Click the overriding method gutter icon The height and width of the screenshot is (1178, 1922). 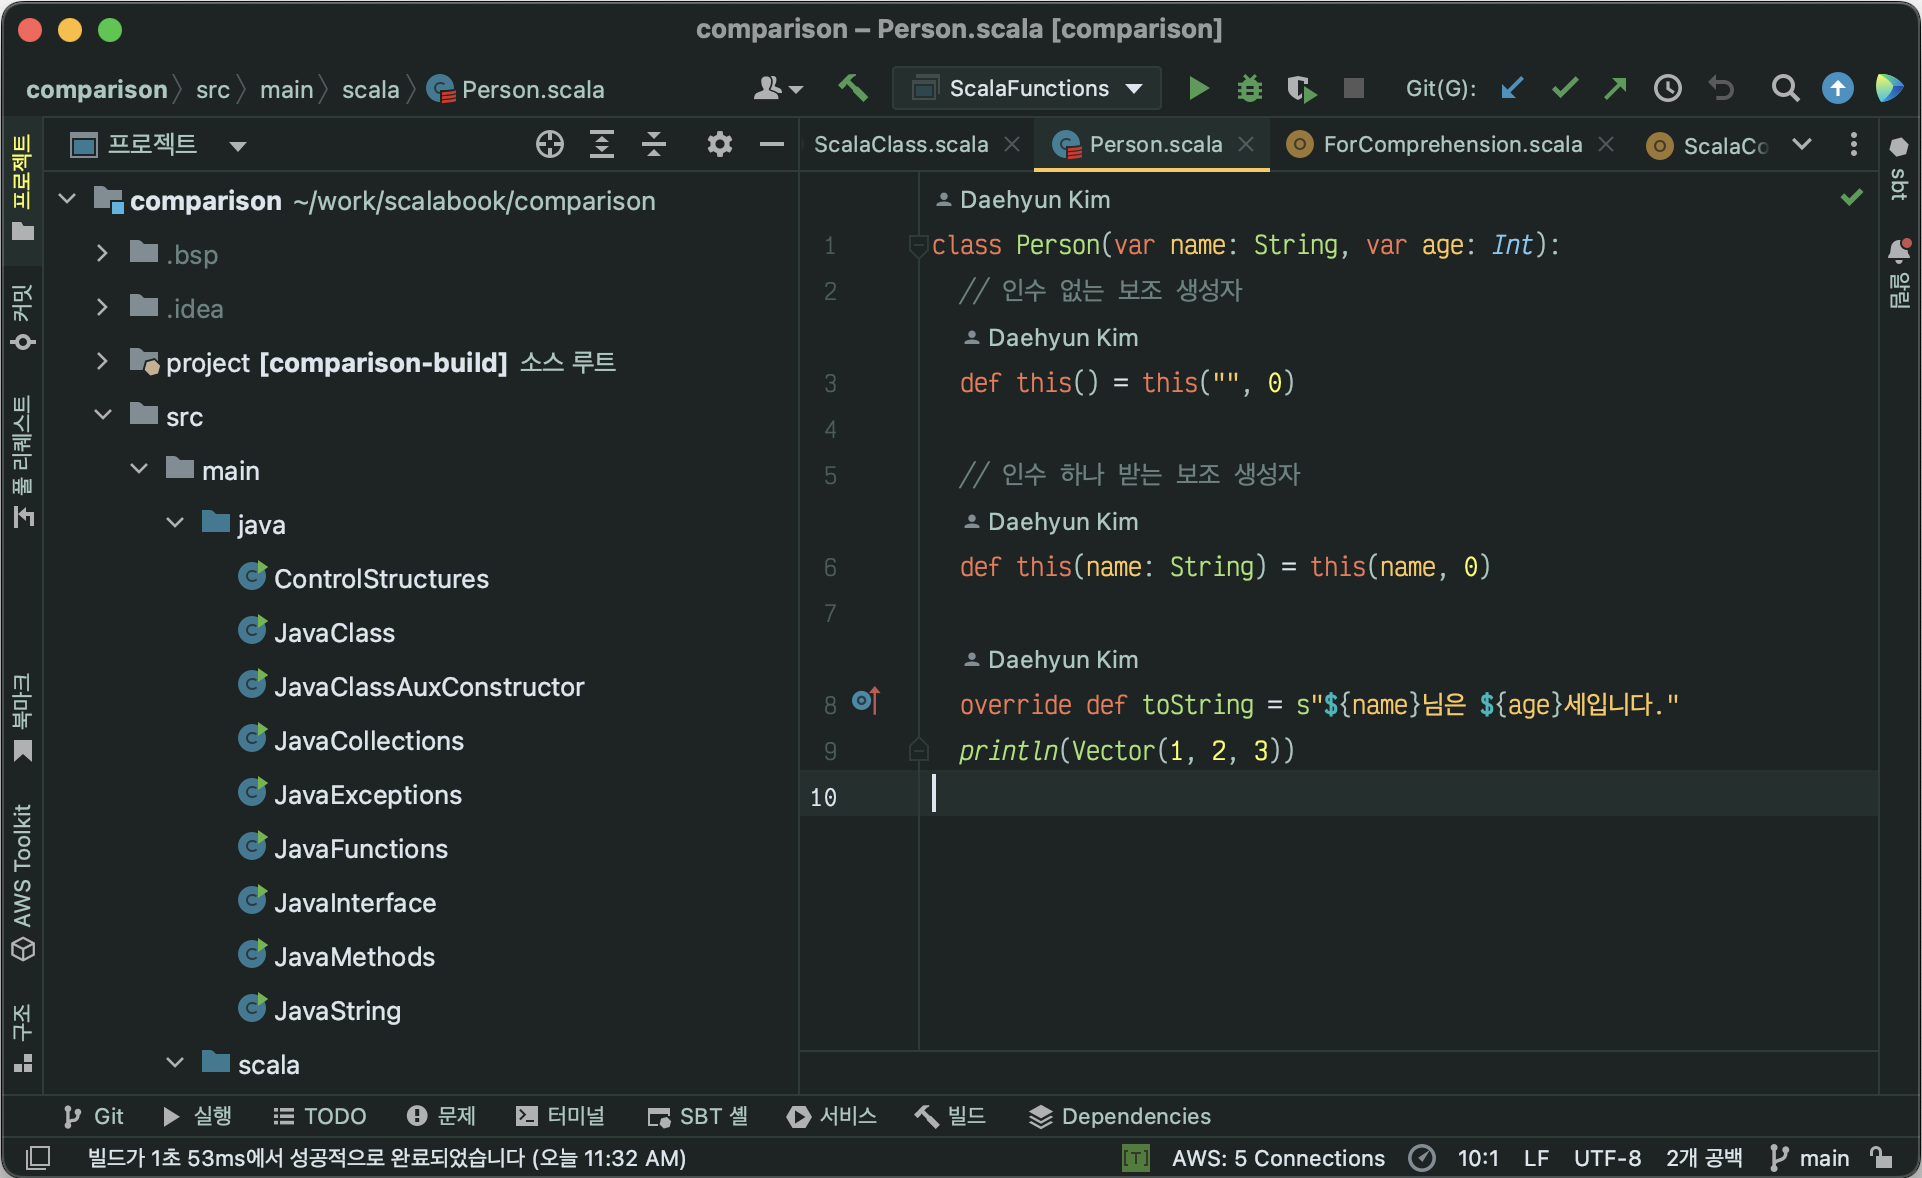click(866, 702)
